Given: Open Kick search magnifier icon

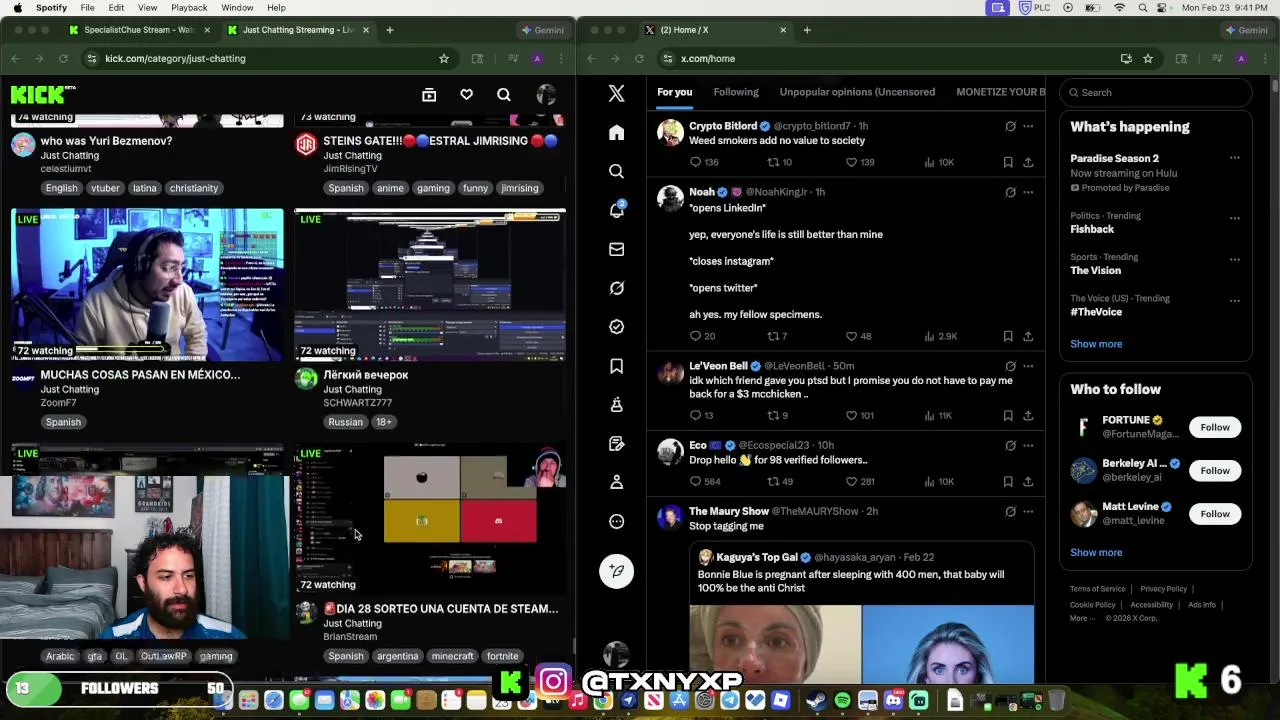Looking at the screenshot, I should tap(504, 95).
